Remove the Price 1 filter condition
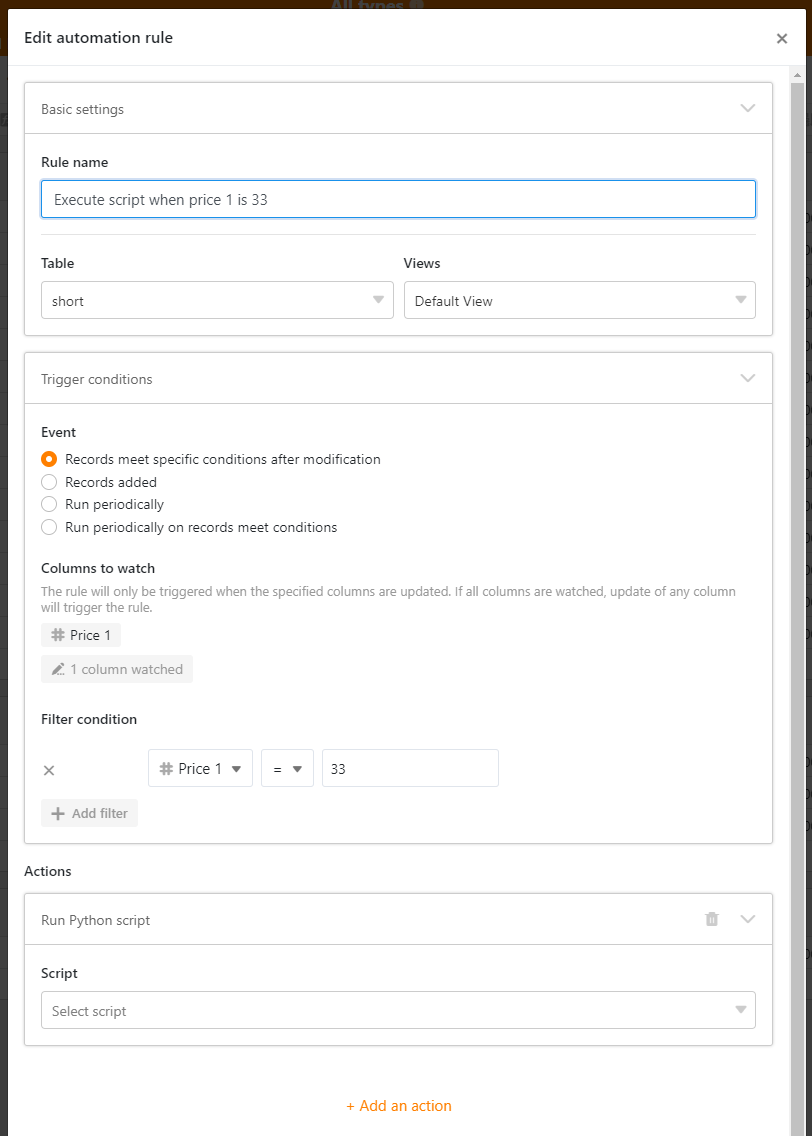 tap(49, 770)
